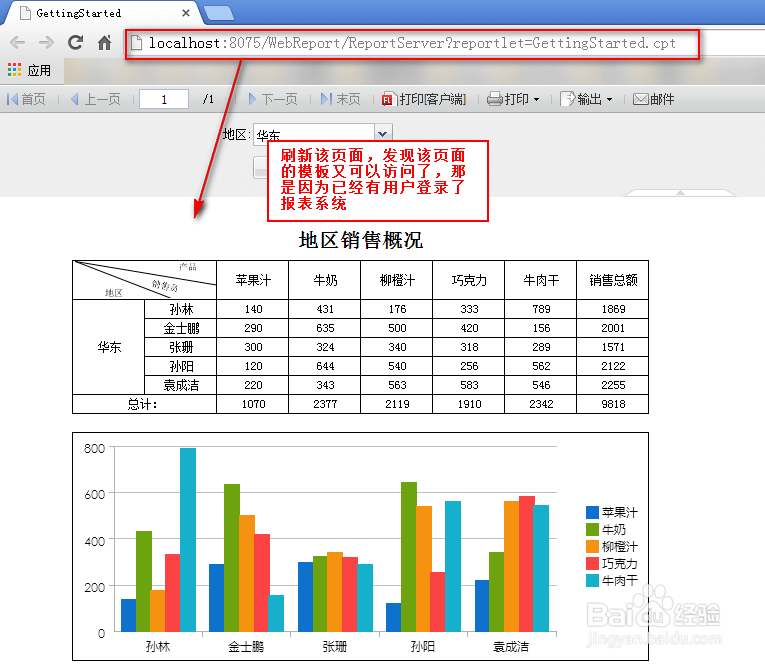Click the 总计 total row label
Viewport: 765px width, 666px height.
click(144, 404)
